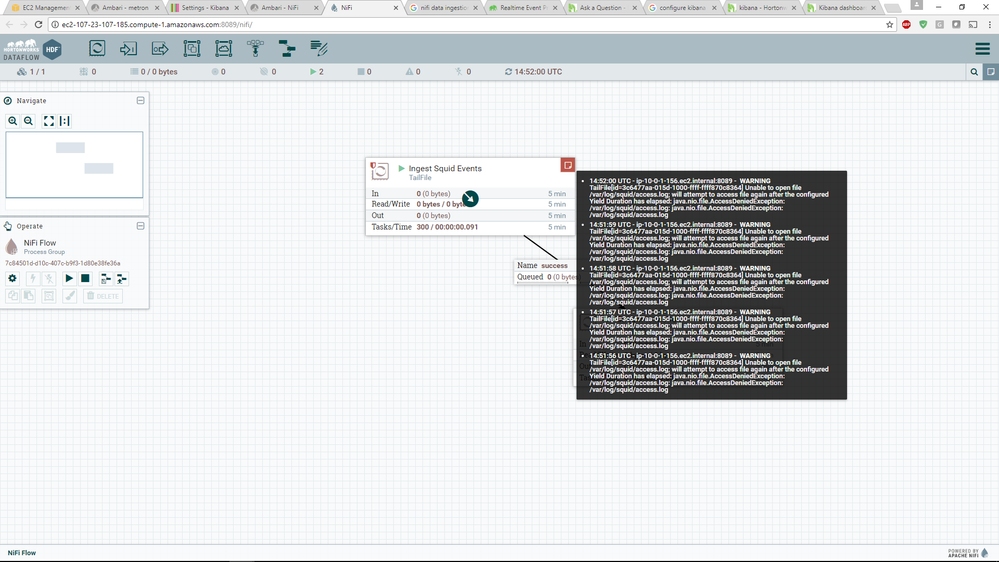Select the Funnel toolbar icon
Viewport: 999px width, 562px height.
(x=255, y=48)
